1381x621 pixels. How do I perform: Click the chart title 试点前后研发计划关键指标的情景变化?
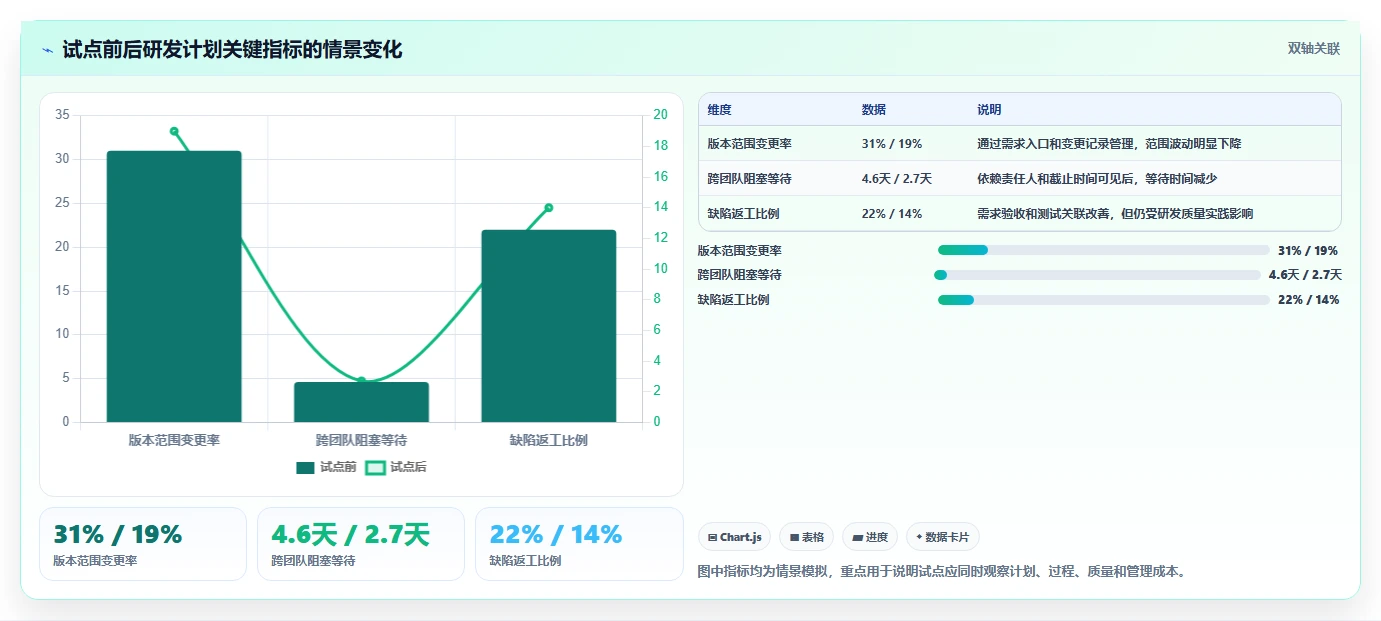(x=232, y=50)
